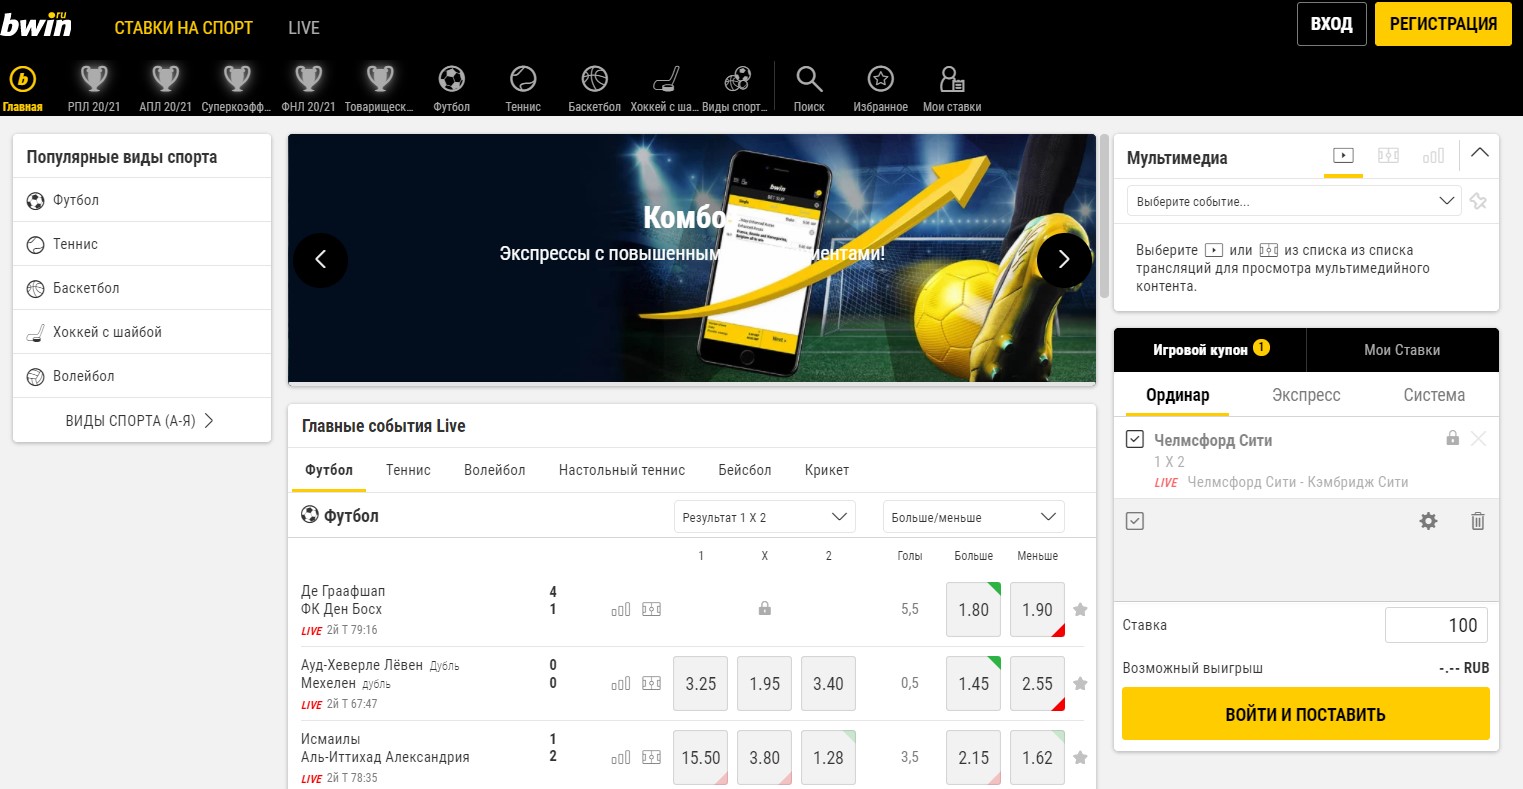This screenshot has height=789, width=1523.
Task: Open Больше/меньше market dropdown
Action: (x=974, y=517)
